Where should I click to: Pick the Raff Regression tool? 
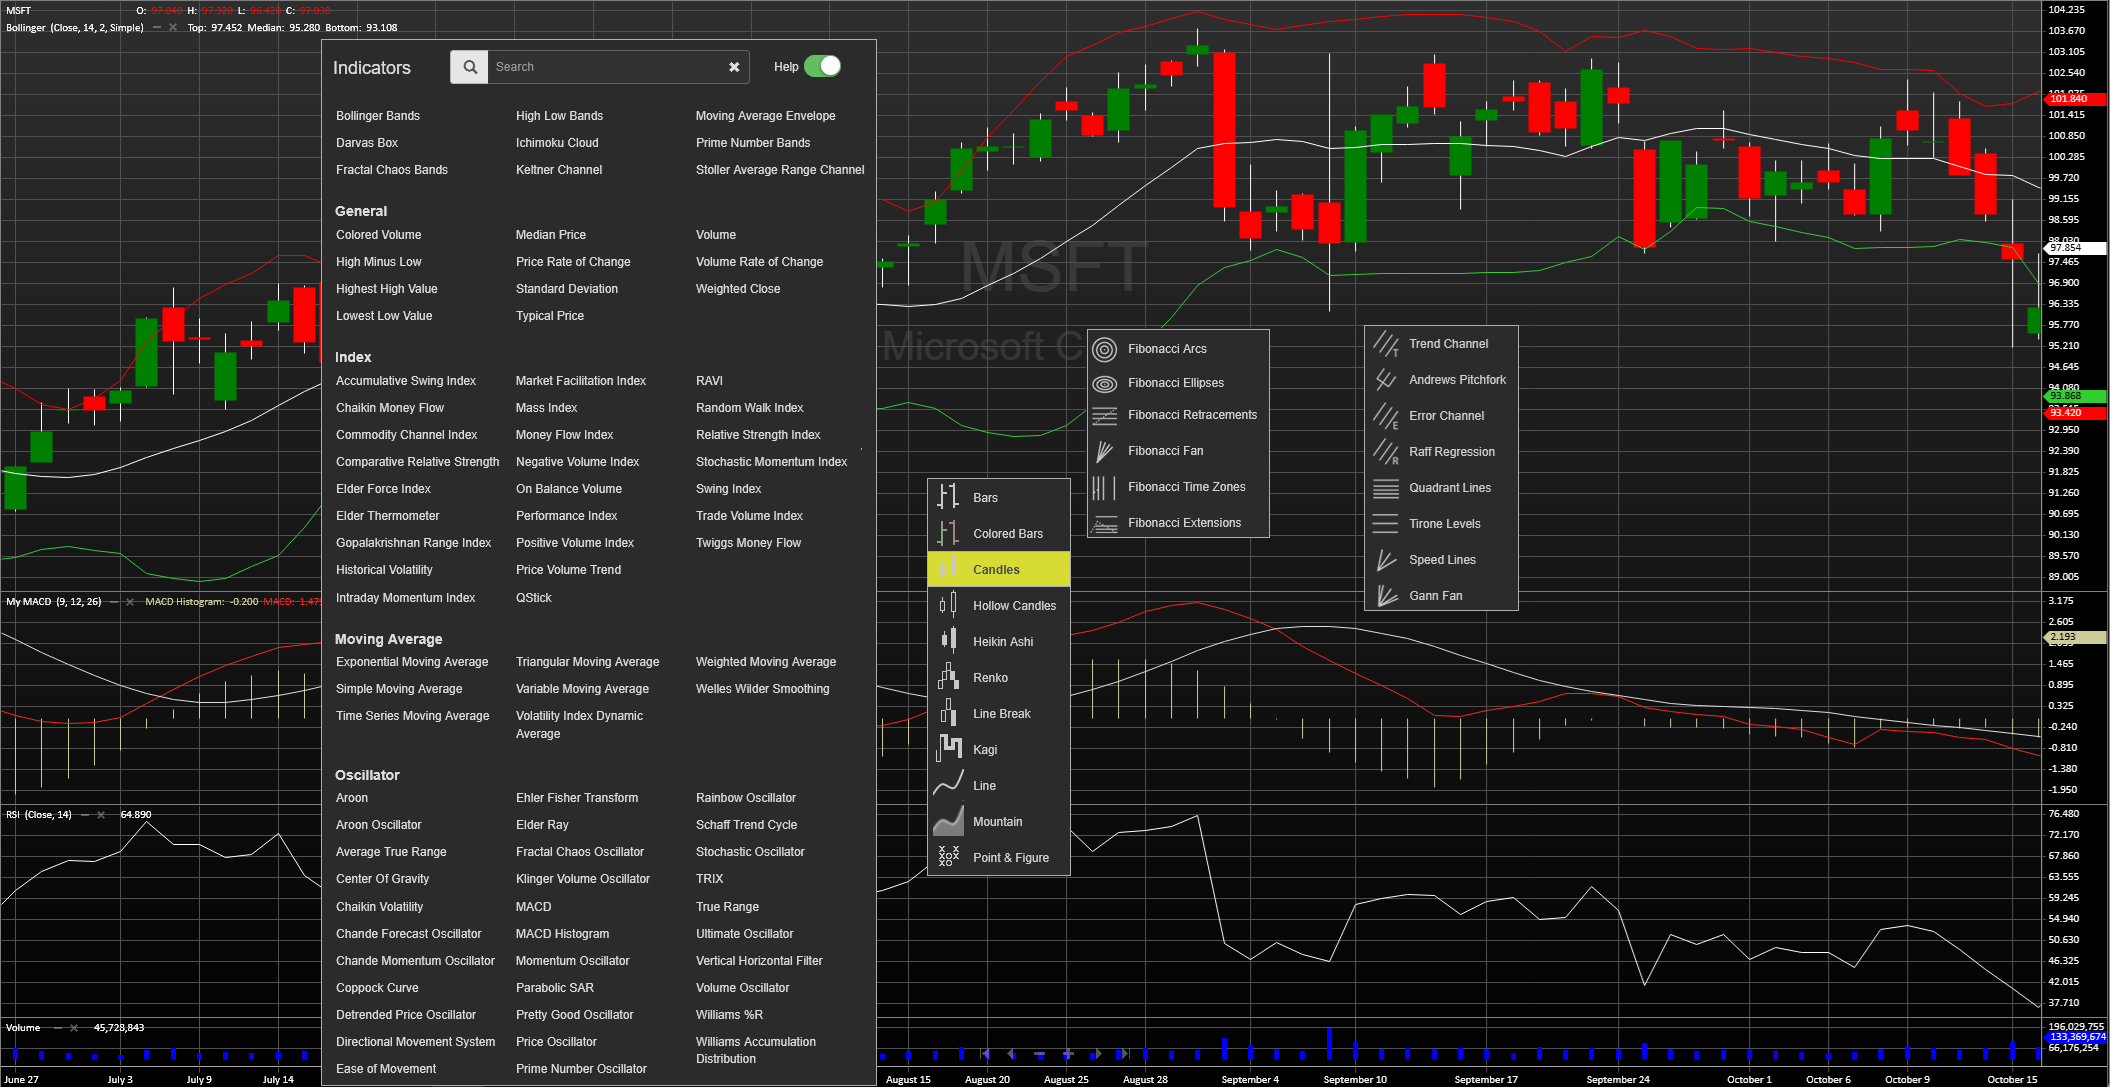click(x=1441, y=452)
